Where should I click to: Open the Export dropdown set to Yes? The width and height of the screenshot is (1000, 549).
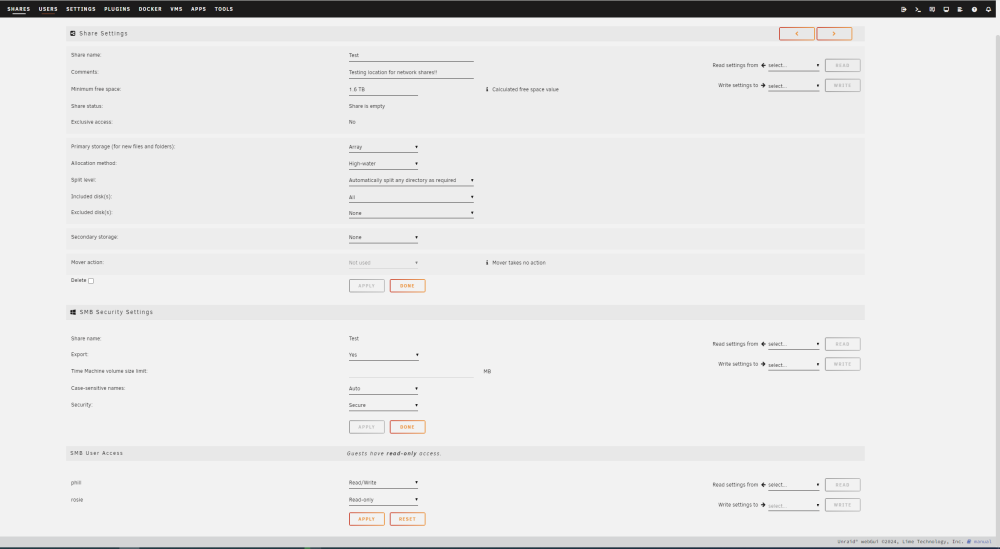[383, 355]
